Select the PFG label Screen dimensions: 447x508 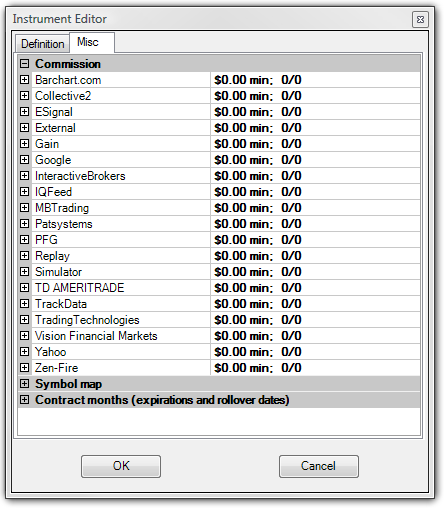pyautogui.click(x=46, y=240)
